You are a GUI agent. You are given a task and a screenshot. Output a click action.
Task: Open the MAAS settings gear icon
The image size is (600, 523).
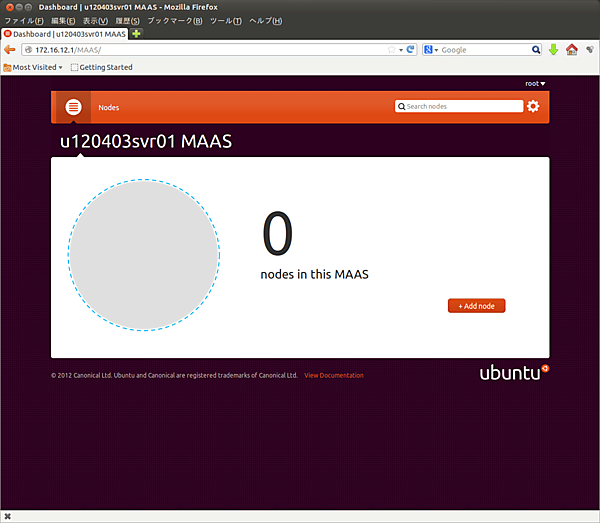pos(533,106)
